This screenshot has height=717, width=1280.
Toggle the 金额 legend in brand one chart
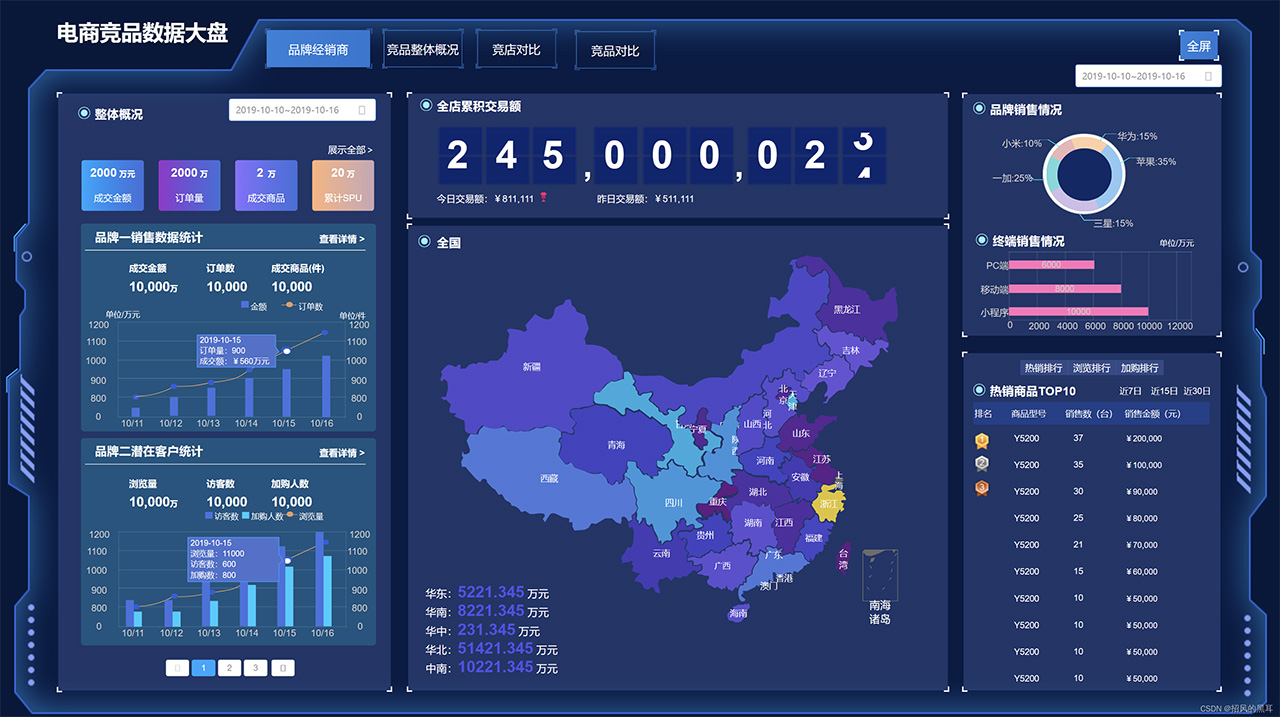pyautogui.click(x=254, y=306)
